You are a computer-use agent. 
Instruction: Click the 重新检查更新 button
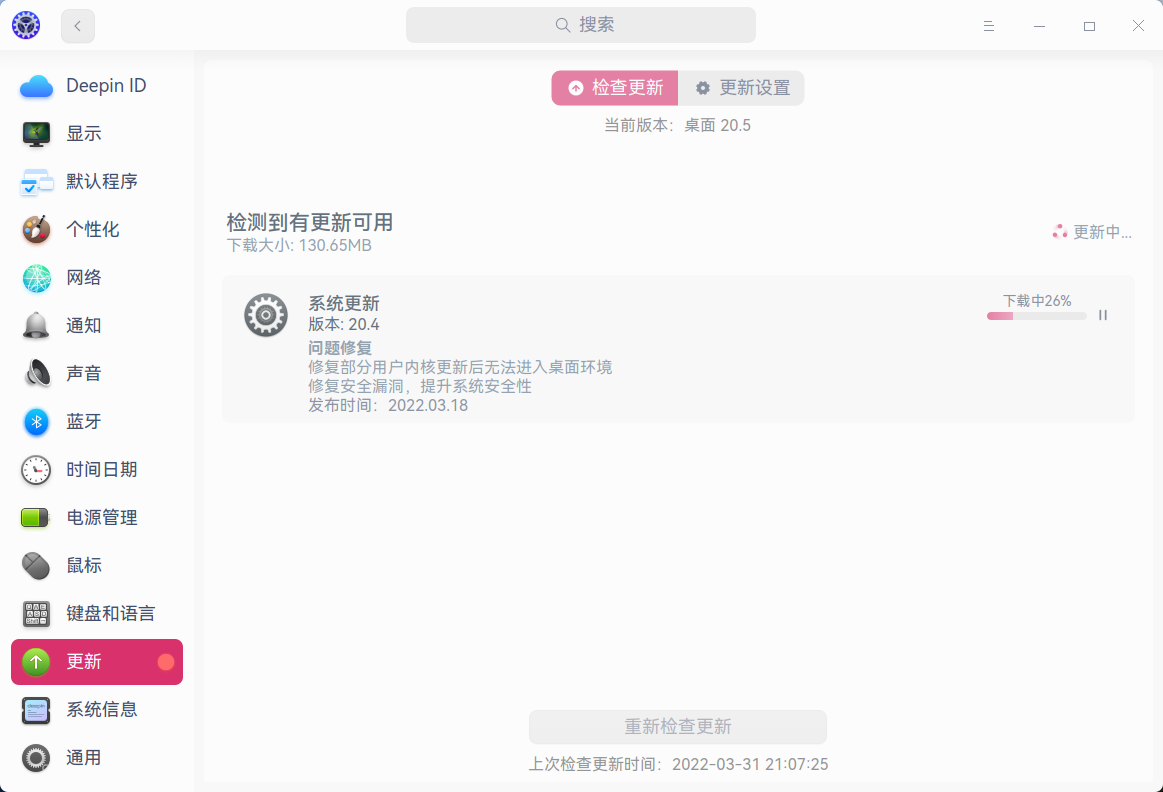[677, 727]
